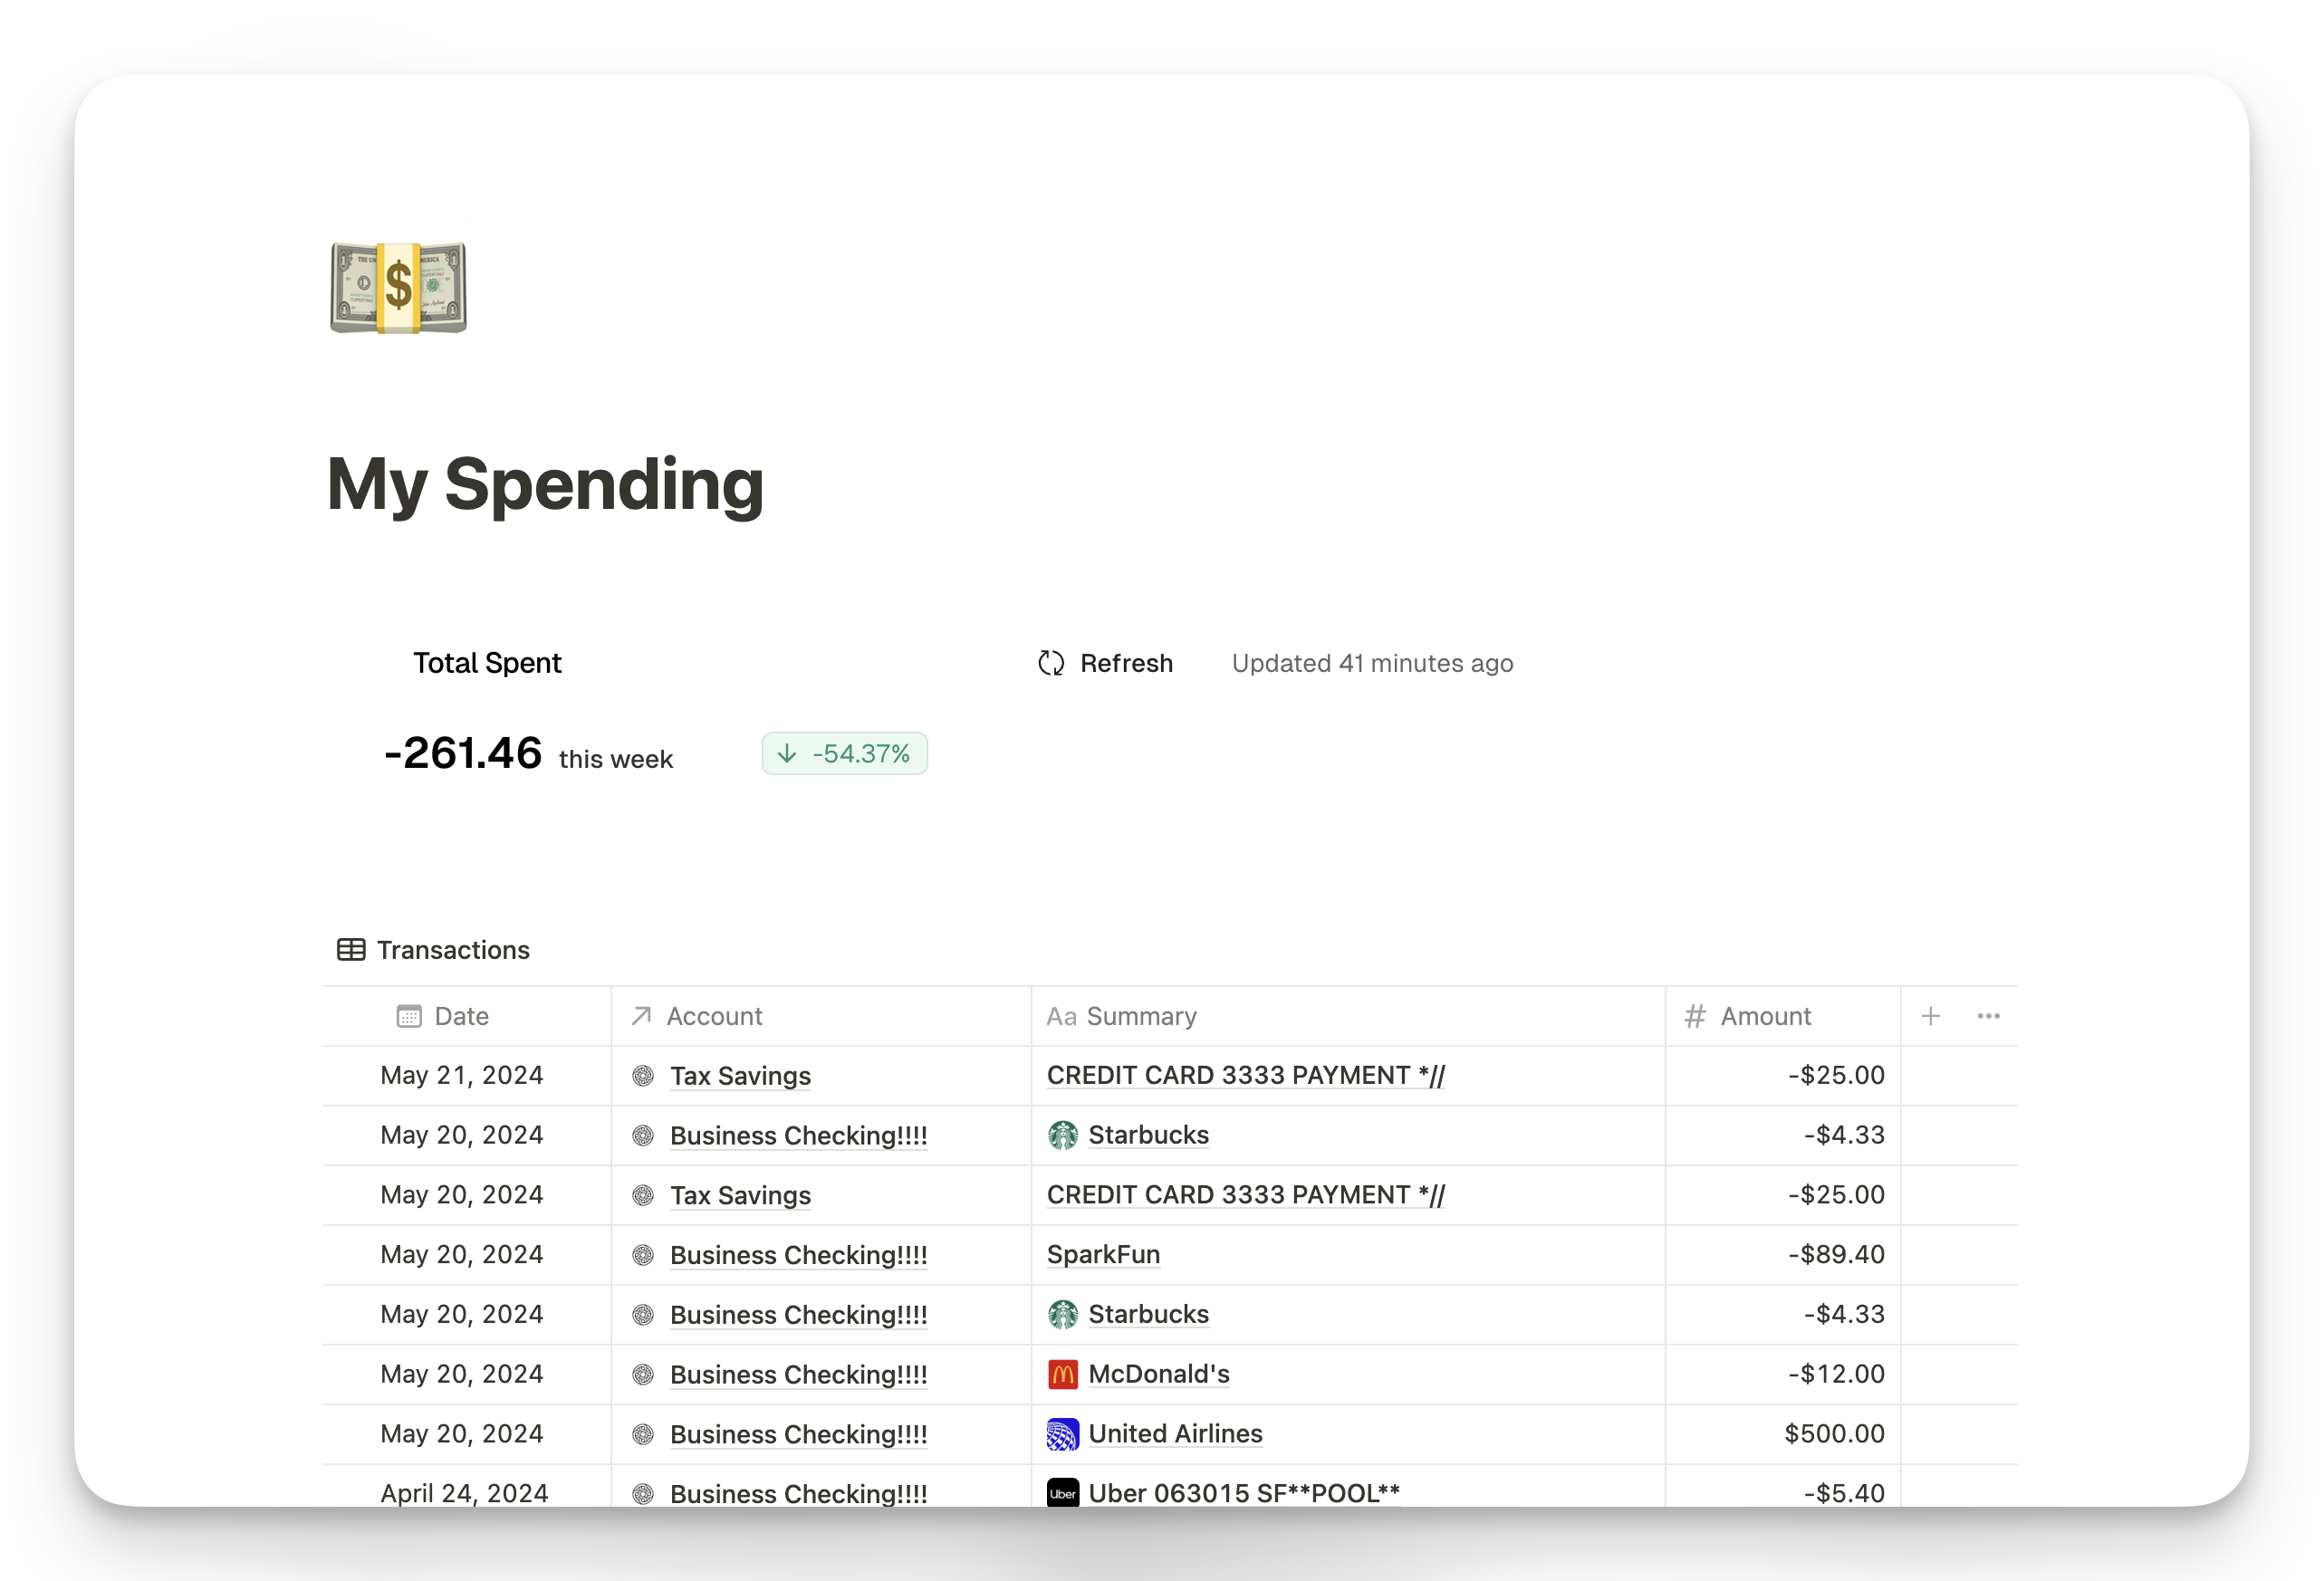Open the McDonald's transaction link

tap(1158, 1374)
